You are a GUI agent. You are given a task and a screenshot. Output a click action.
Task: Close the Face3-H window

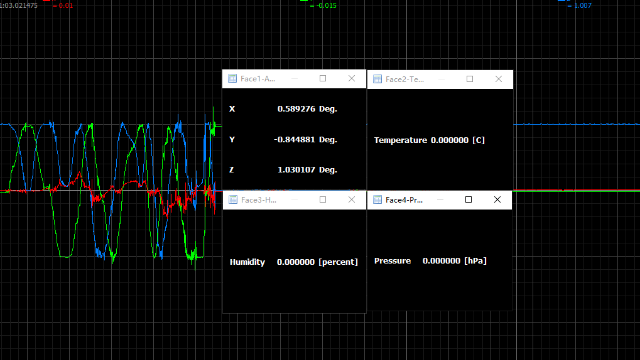351,200
